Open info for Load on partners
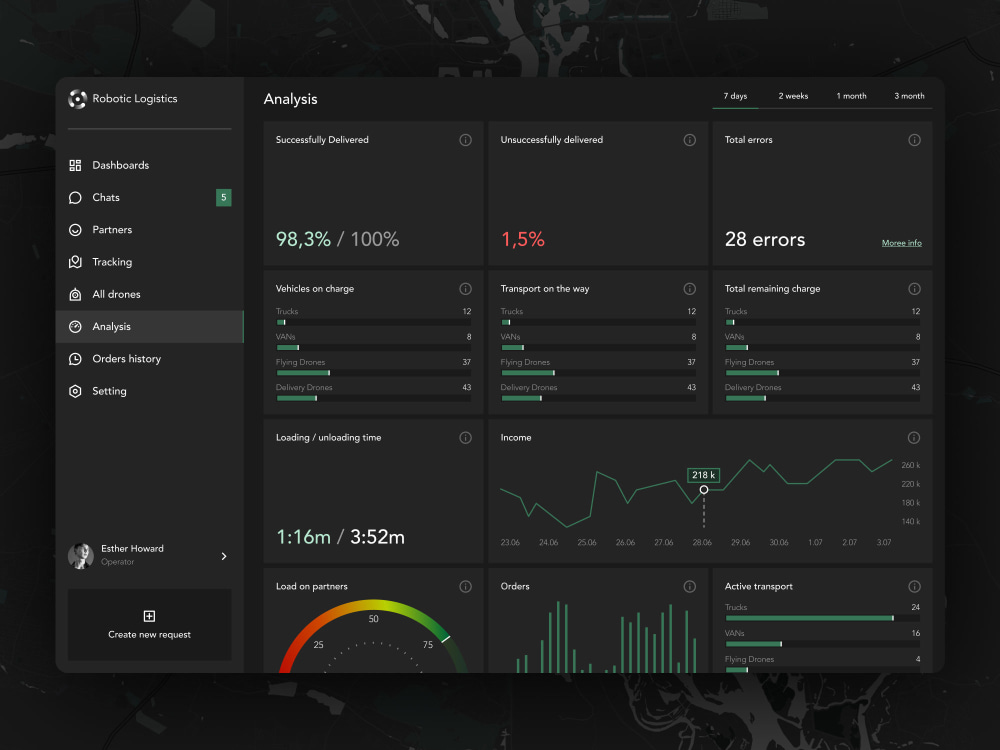1000x750 pixels. point(466,587)
